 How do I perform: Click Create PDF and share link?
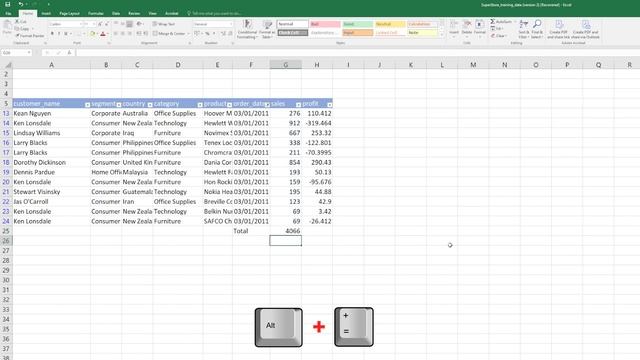558,29
